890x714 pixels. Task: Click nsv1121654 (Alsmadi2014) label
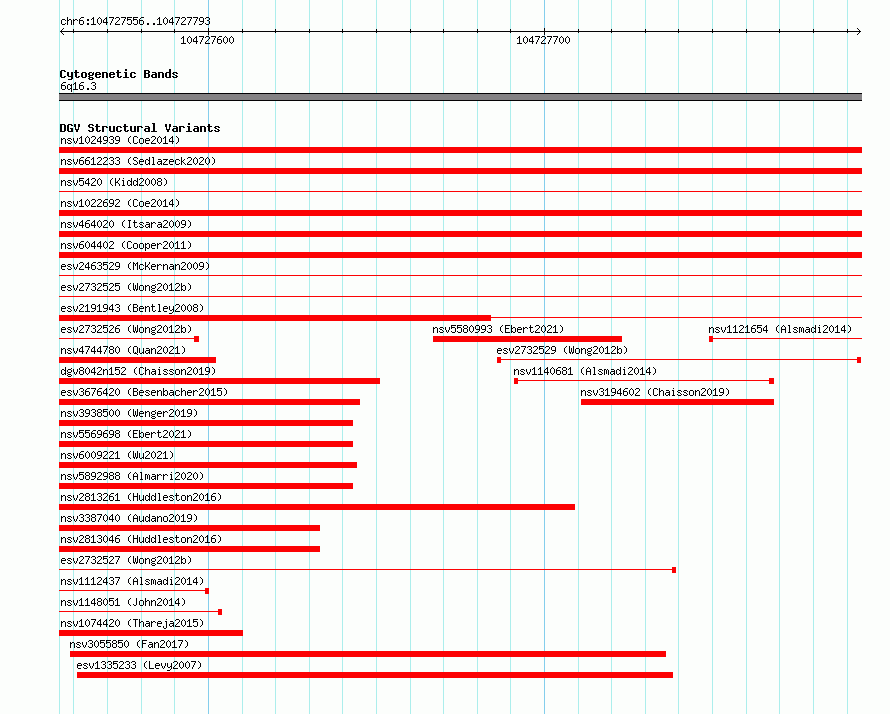780,329
